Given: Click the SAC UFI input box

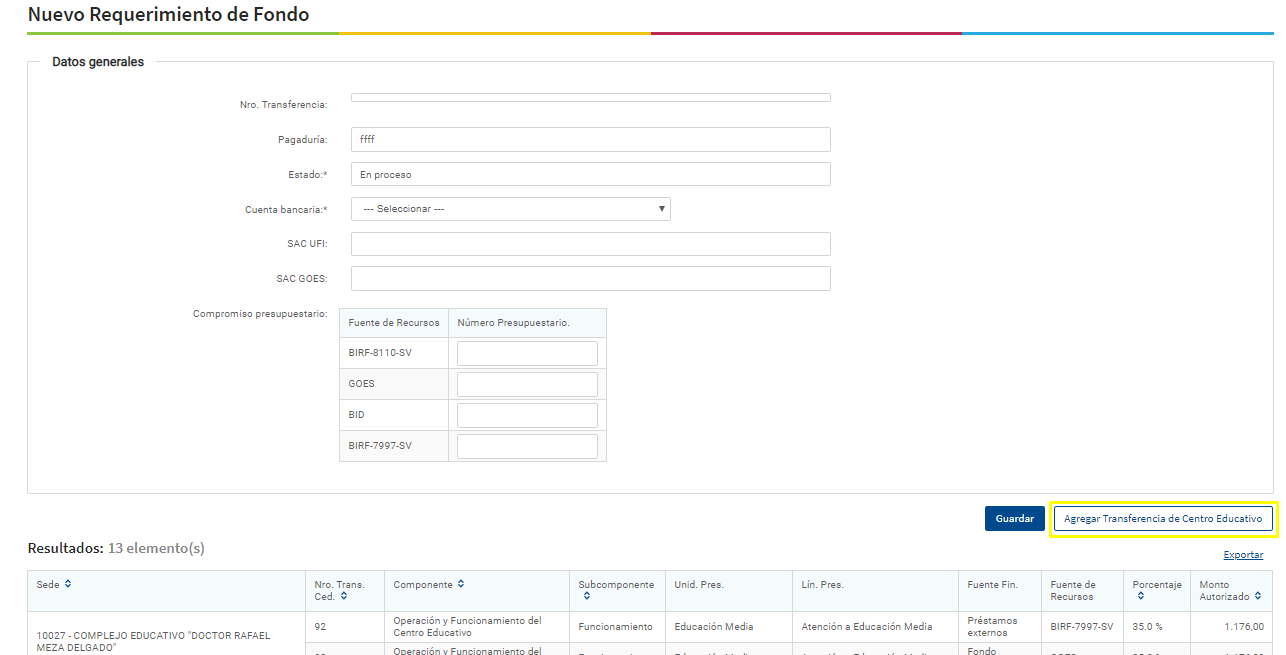Looking at the screenshot, I should (x=590, y=244).
